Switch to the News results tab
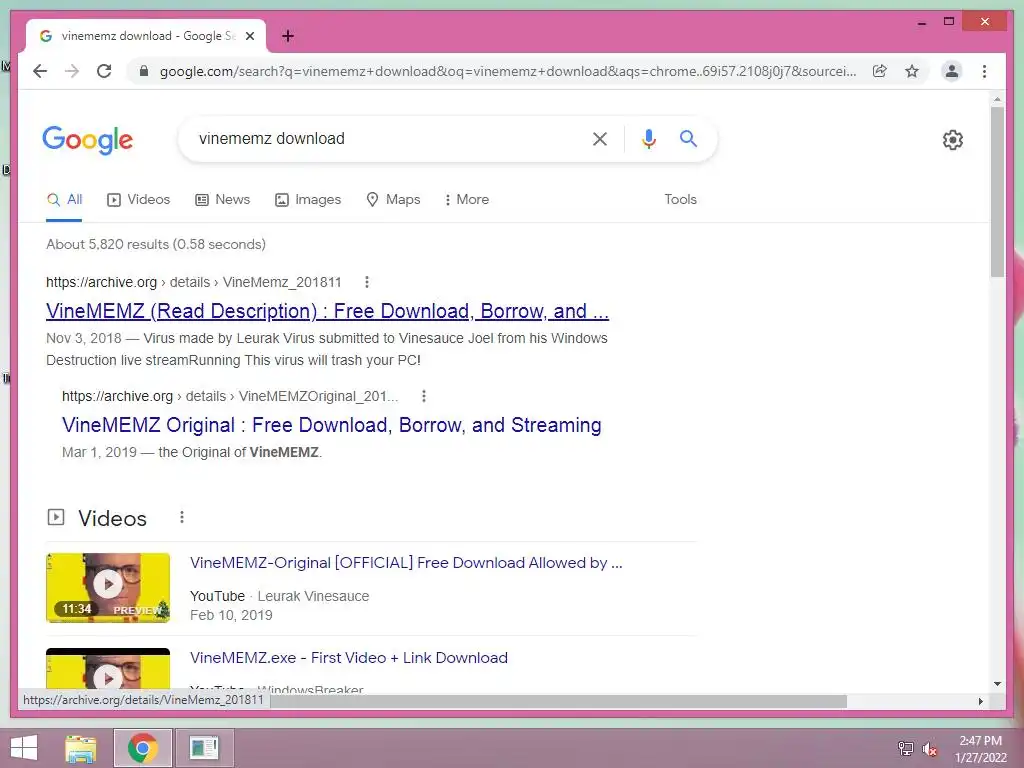This screenshot has width=1024, height=768. click(x=223, y=199)
